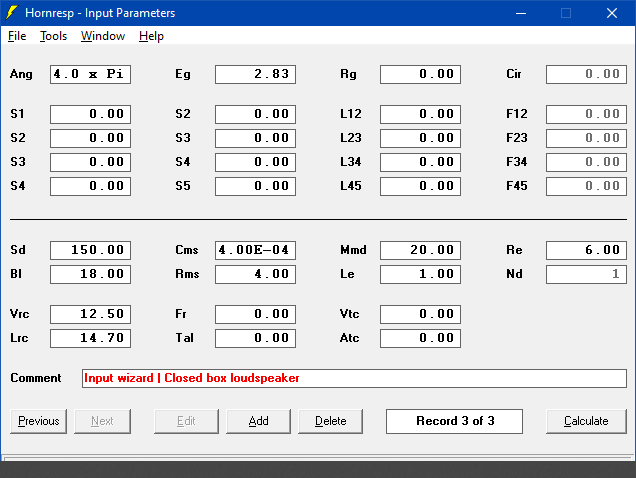Click the Cms field showing 4.00E-04

click(256, 250)
